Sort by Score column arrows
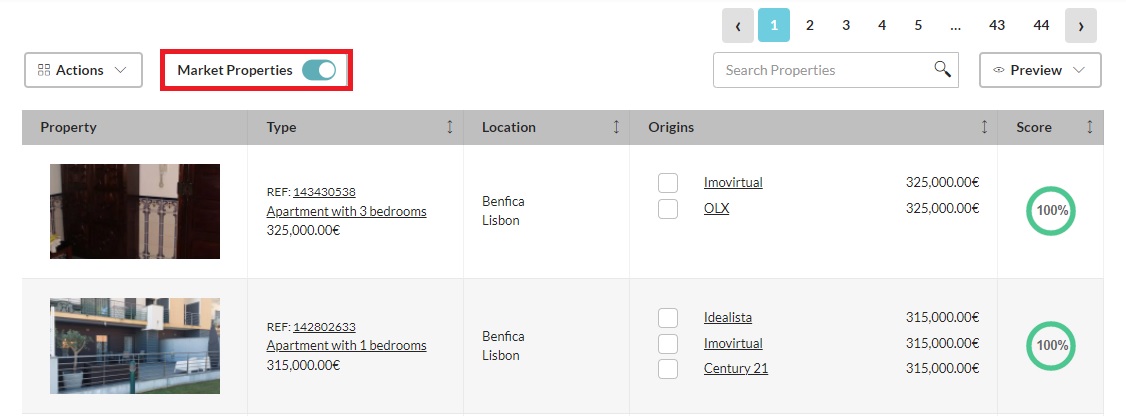 [x=1089, y=127]
